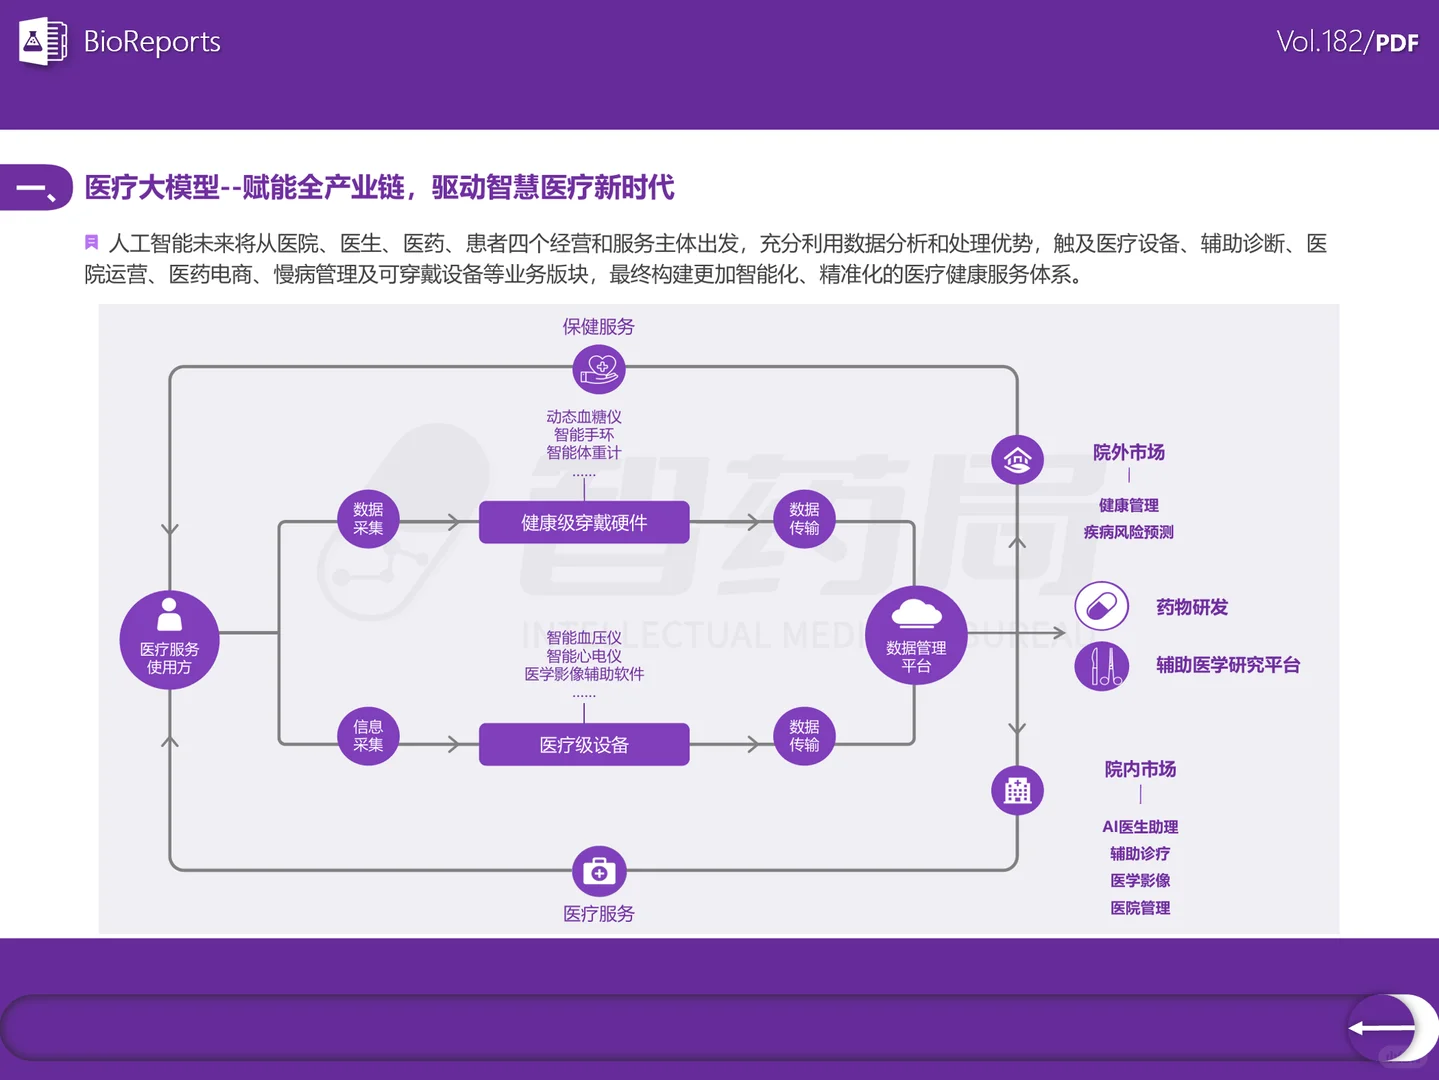Enable the upper 数据传输 node

[803, 518]
